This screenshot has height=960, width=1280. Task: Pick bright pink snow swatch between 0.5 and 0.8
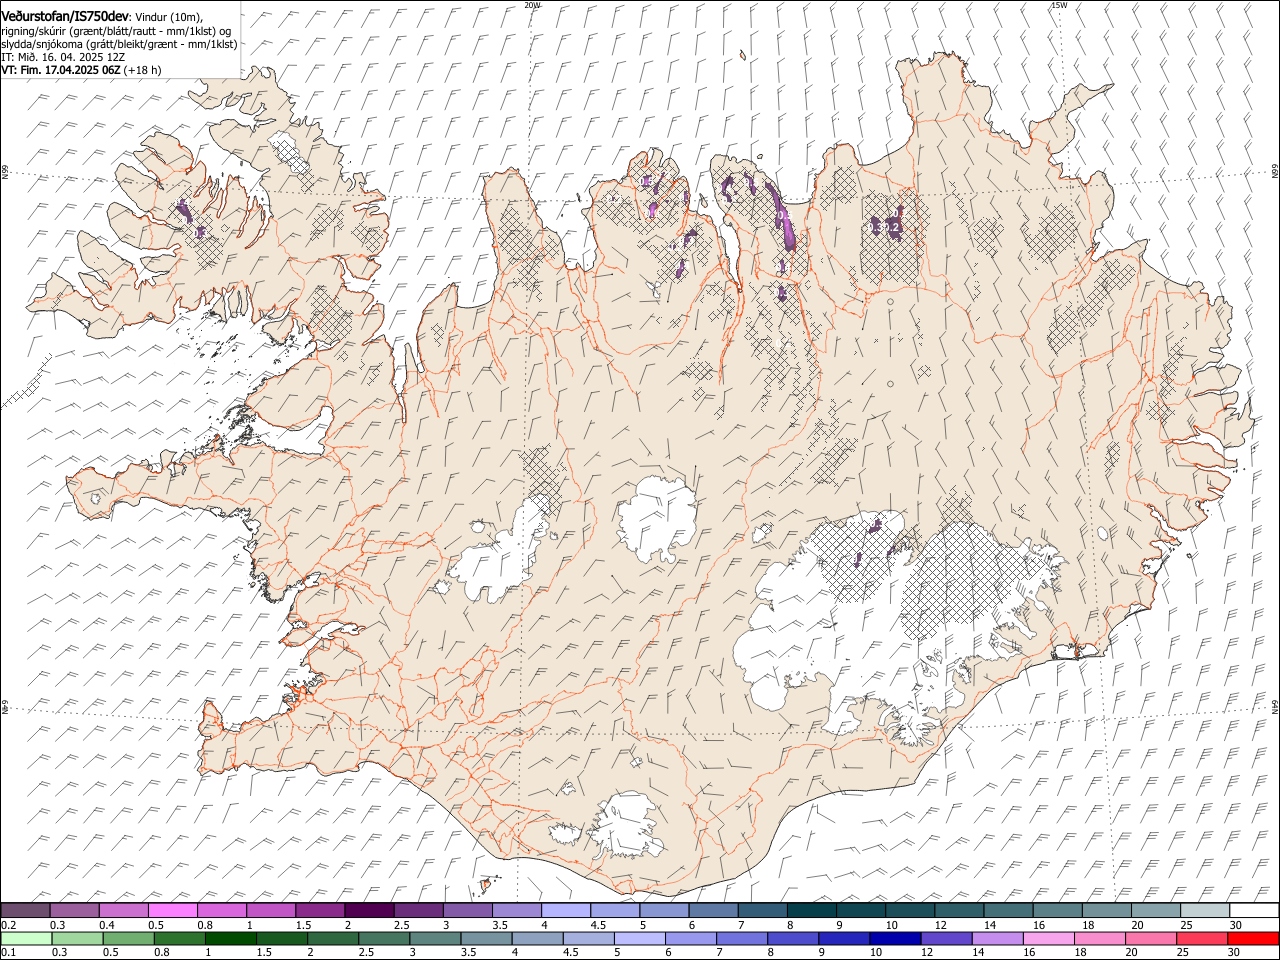click(172, 910)
